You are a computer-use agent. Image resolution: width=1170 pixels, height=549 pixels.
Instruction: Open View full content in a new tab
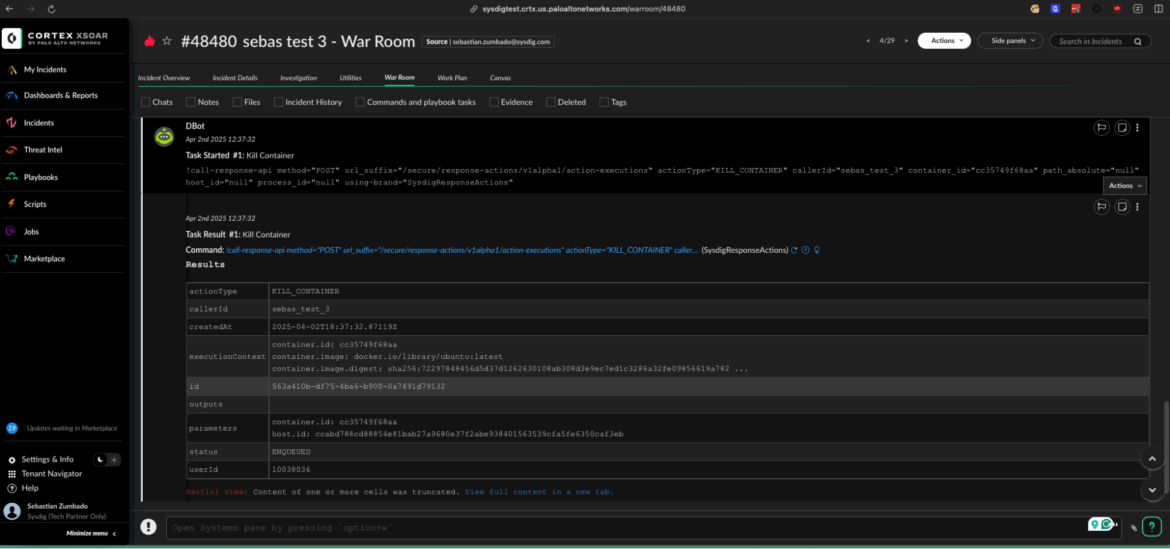(x=539, y=492)
